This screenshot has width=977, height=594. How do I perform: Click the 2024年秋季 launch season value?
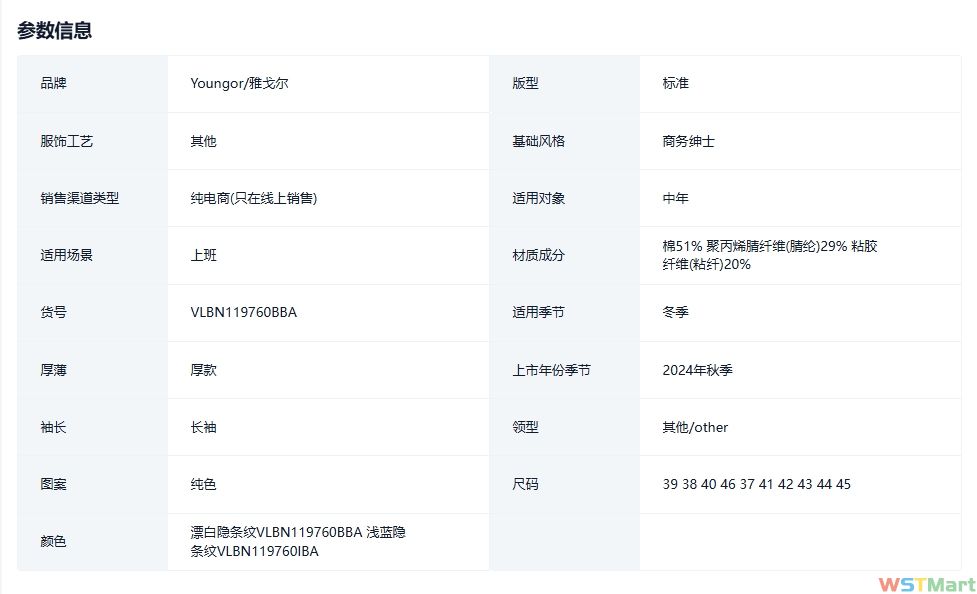click(x=697, y=370)
